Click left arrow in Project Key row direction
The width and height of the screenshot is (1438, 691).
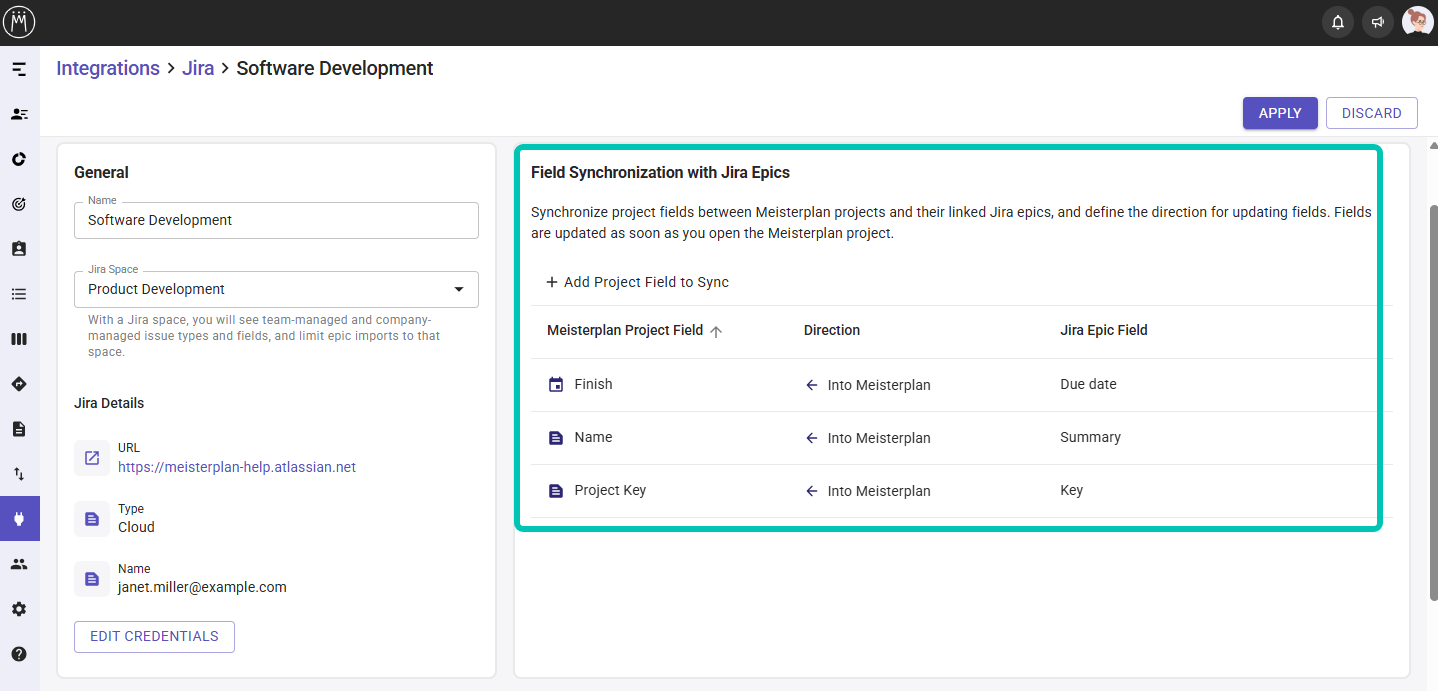(812, 490)
